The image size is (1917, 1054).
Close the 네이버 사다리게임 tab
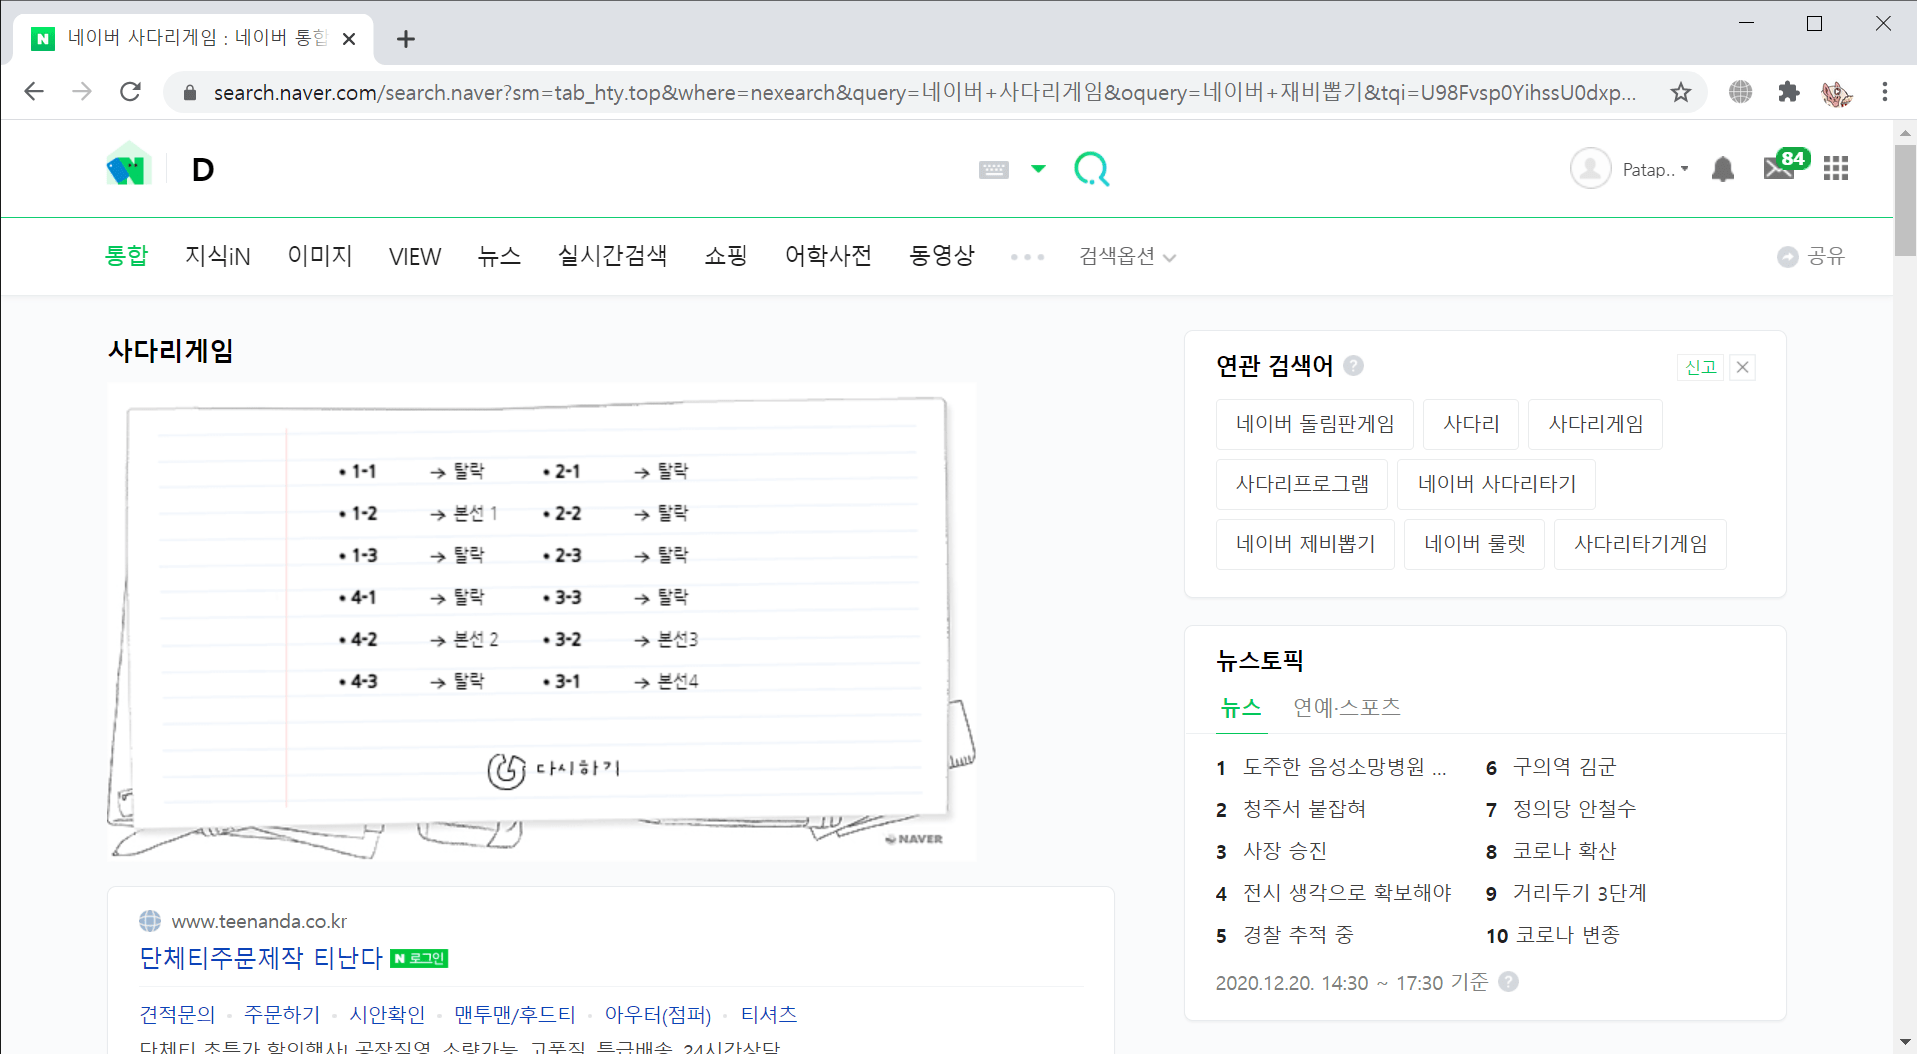pos(349,39)
